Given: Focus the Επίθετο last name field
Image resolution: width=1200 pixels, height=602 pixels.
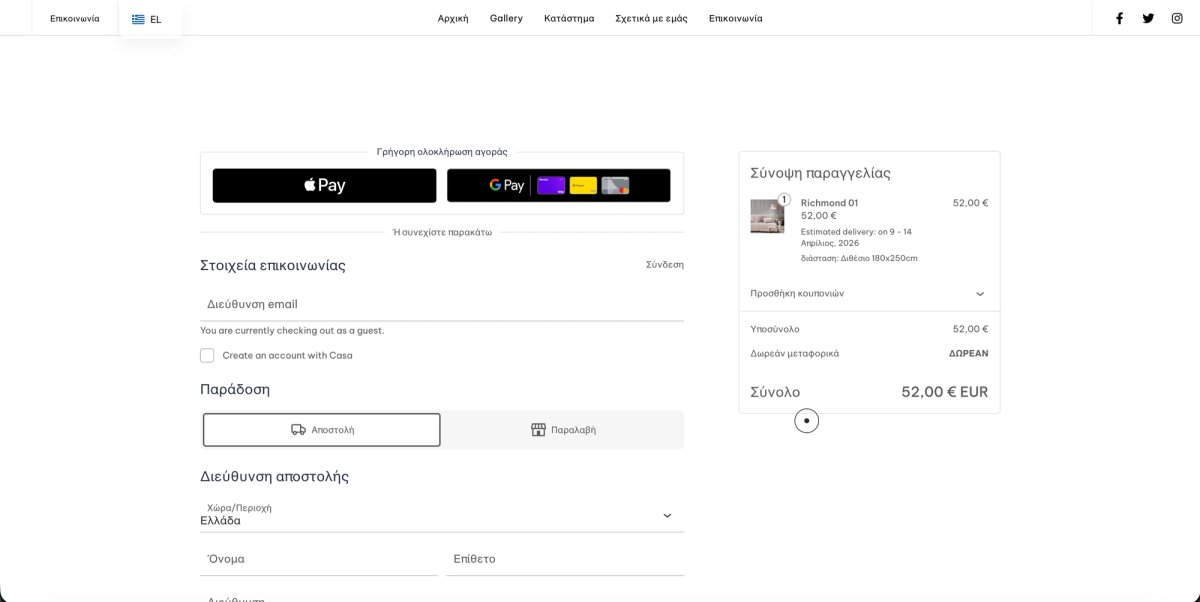Looking at the screenshot, I should point(565,559).
